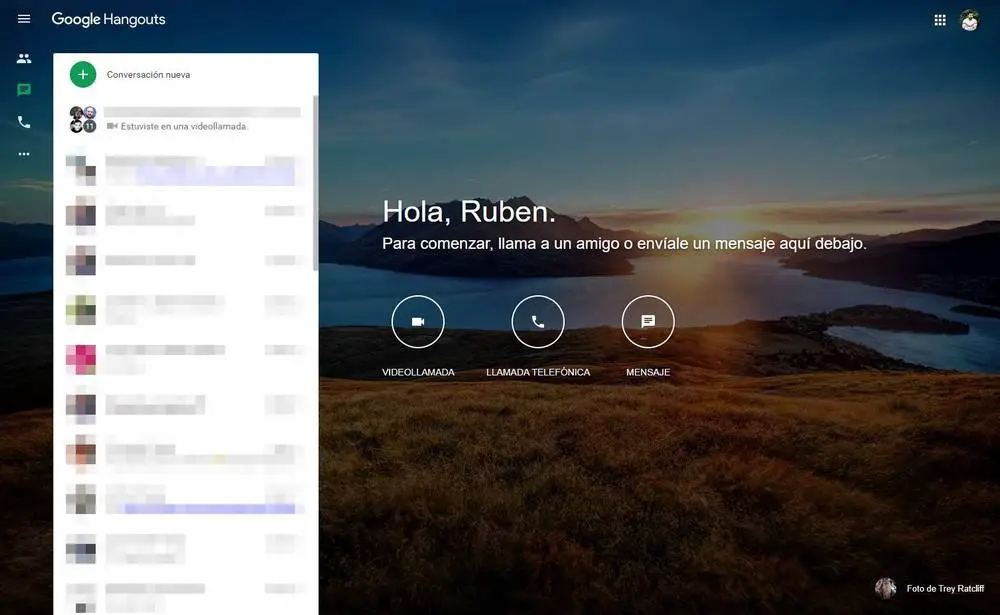Open the account profile avatar
The height and width of the screenshot is (615, 1000).
click(969, 20)
